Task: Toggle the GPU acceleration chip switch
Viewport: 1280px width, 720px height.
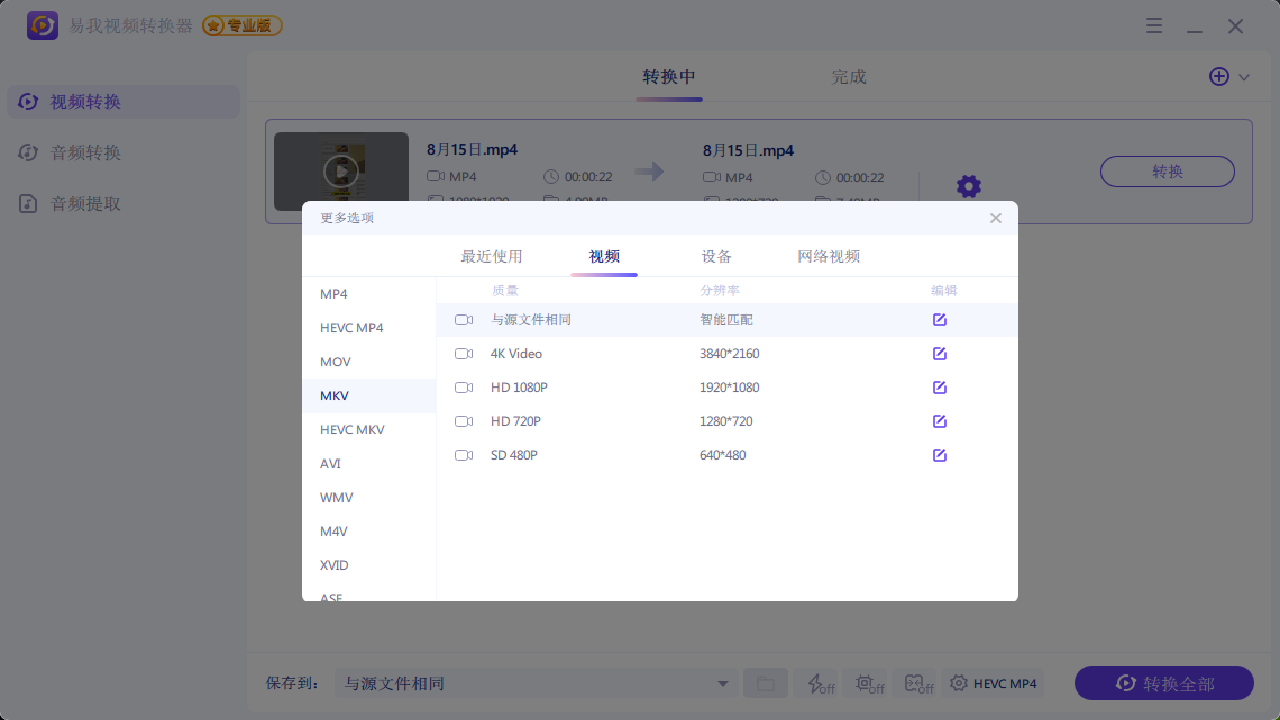Action: [x=869, y=684]
